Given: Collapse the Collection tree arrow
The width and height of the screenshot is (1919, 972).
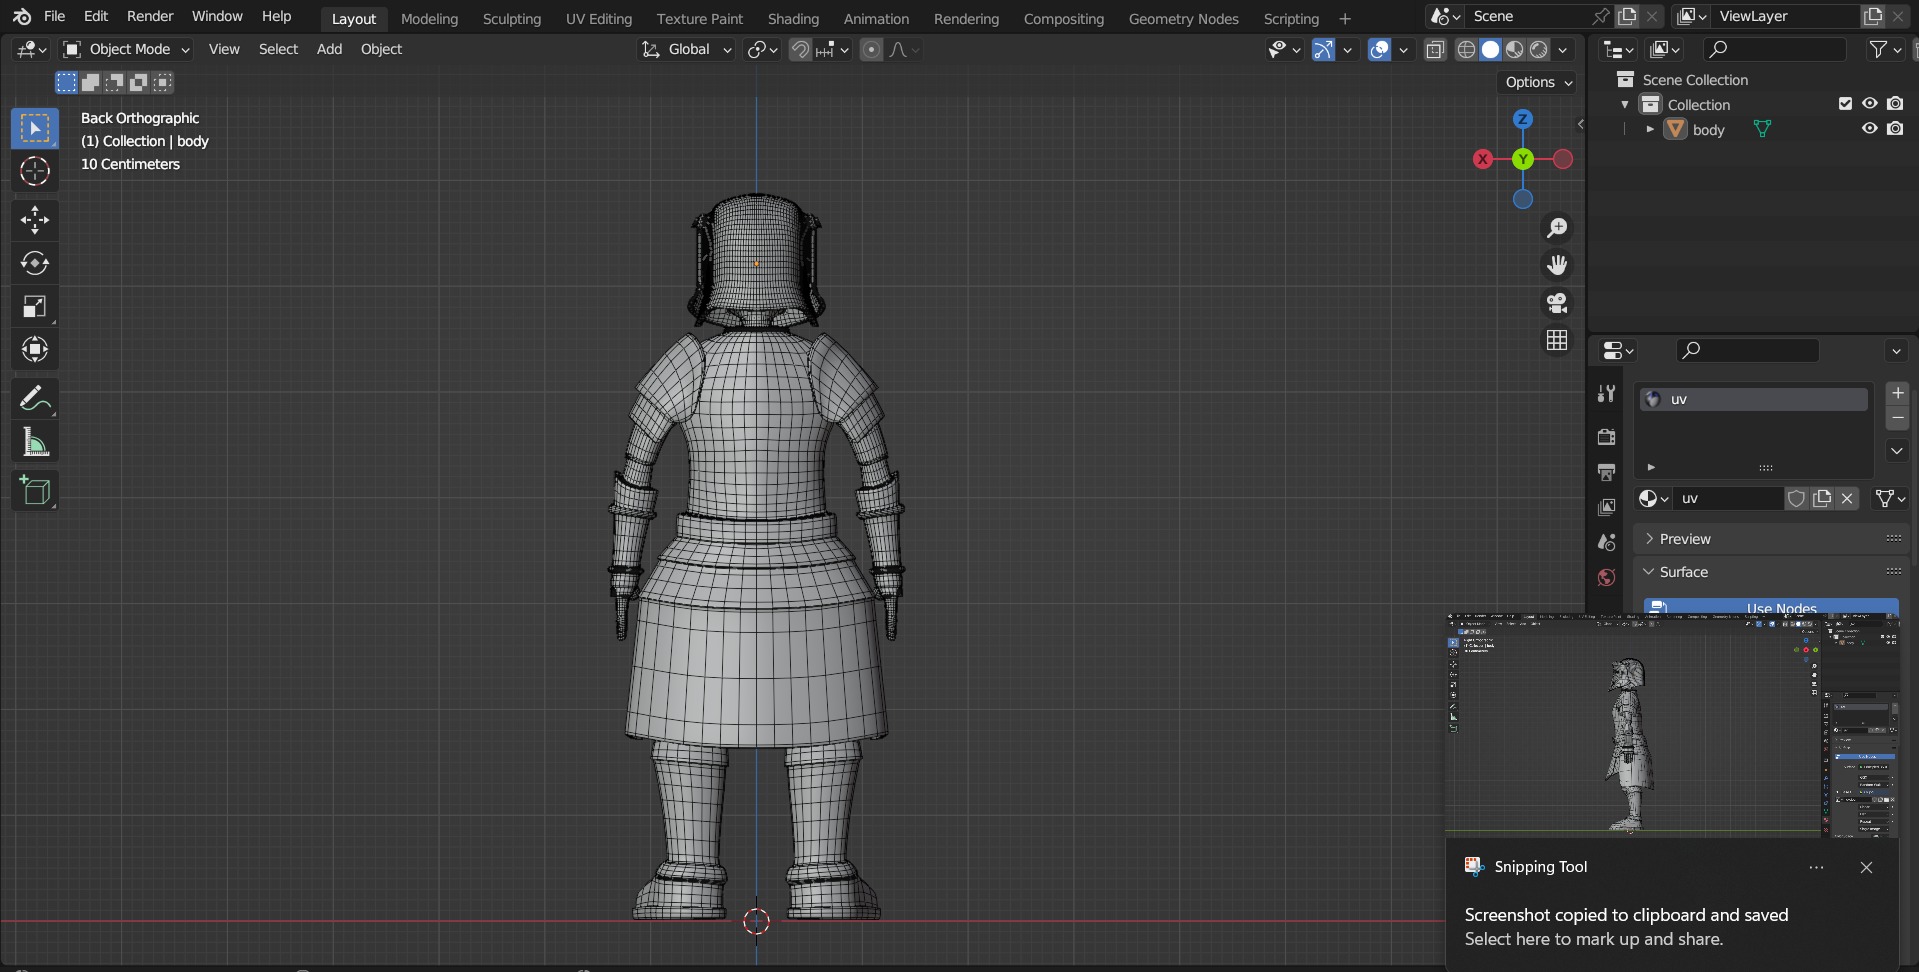Looking at the screenshot, I should [x=1625, y=104].
